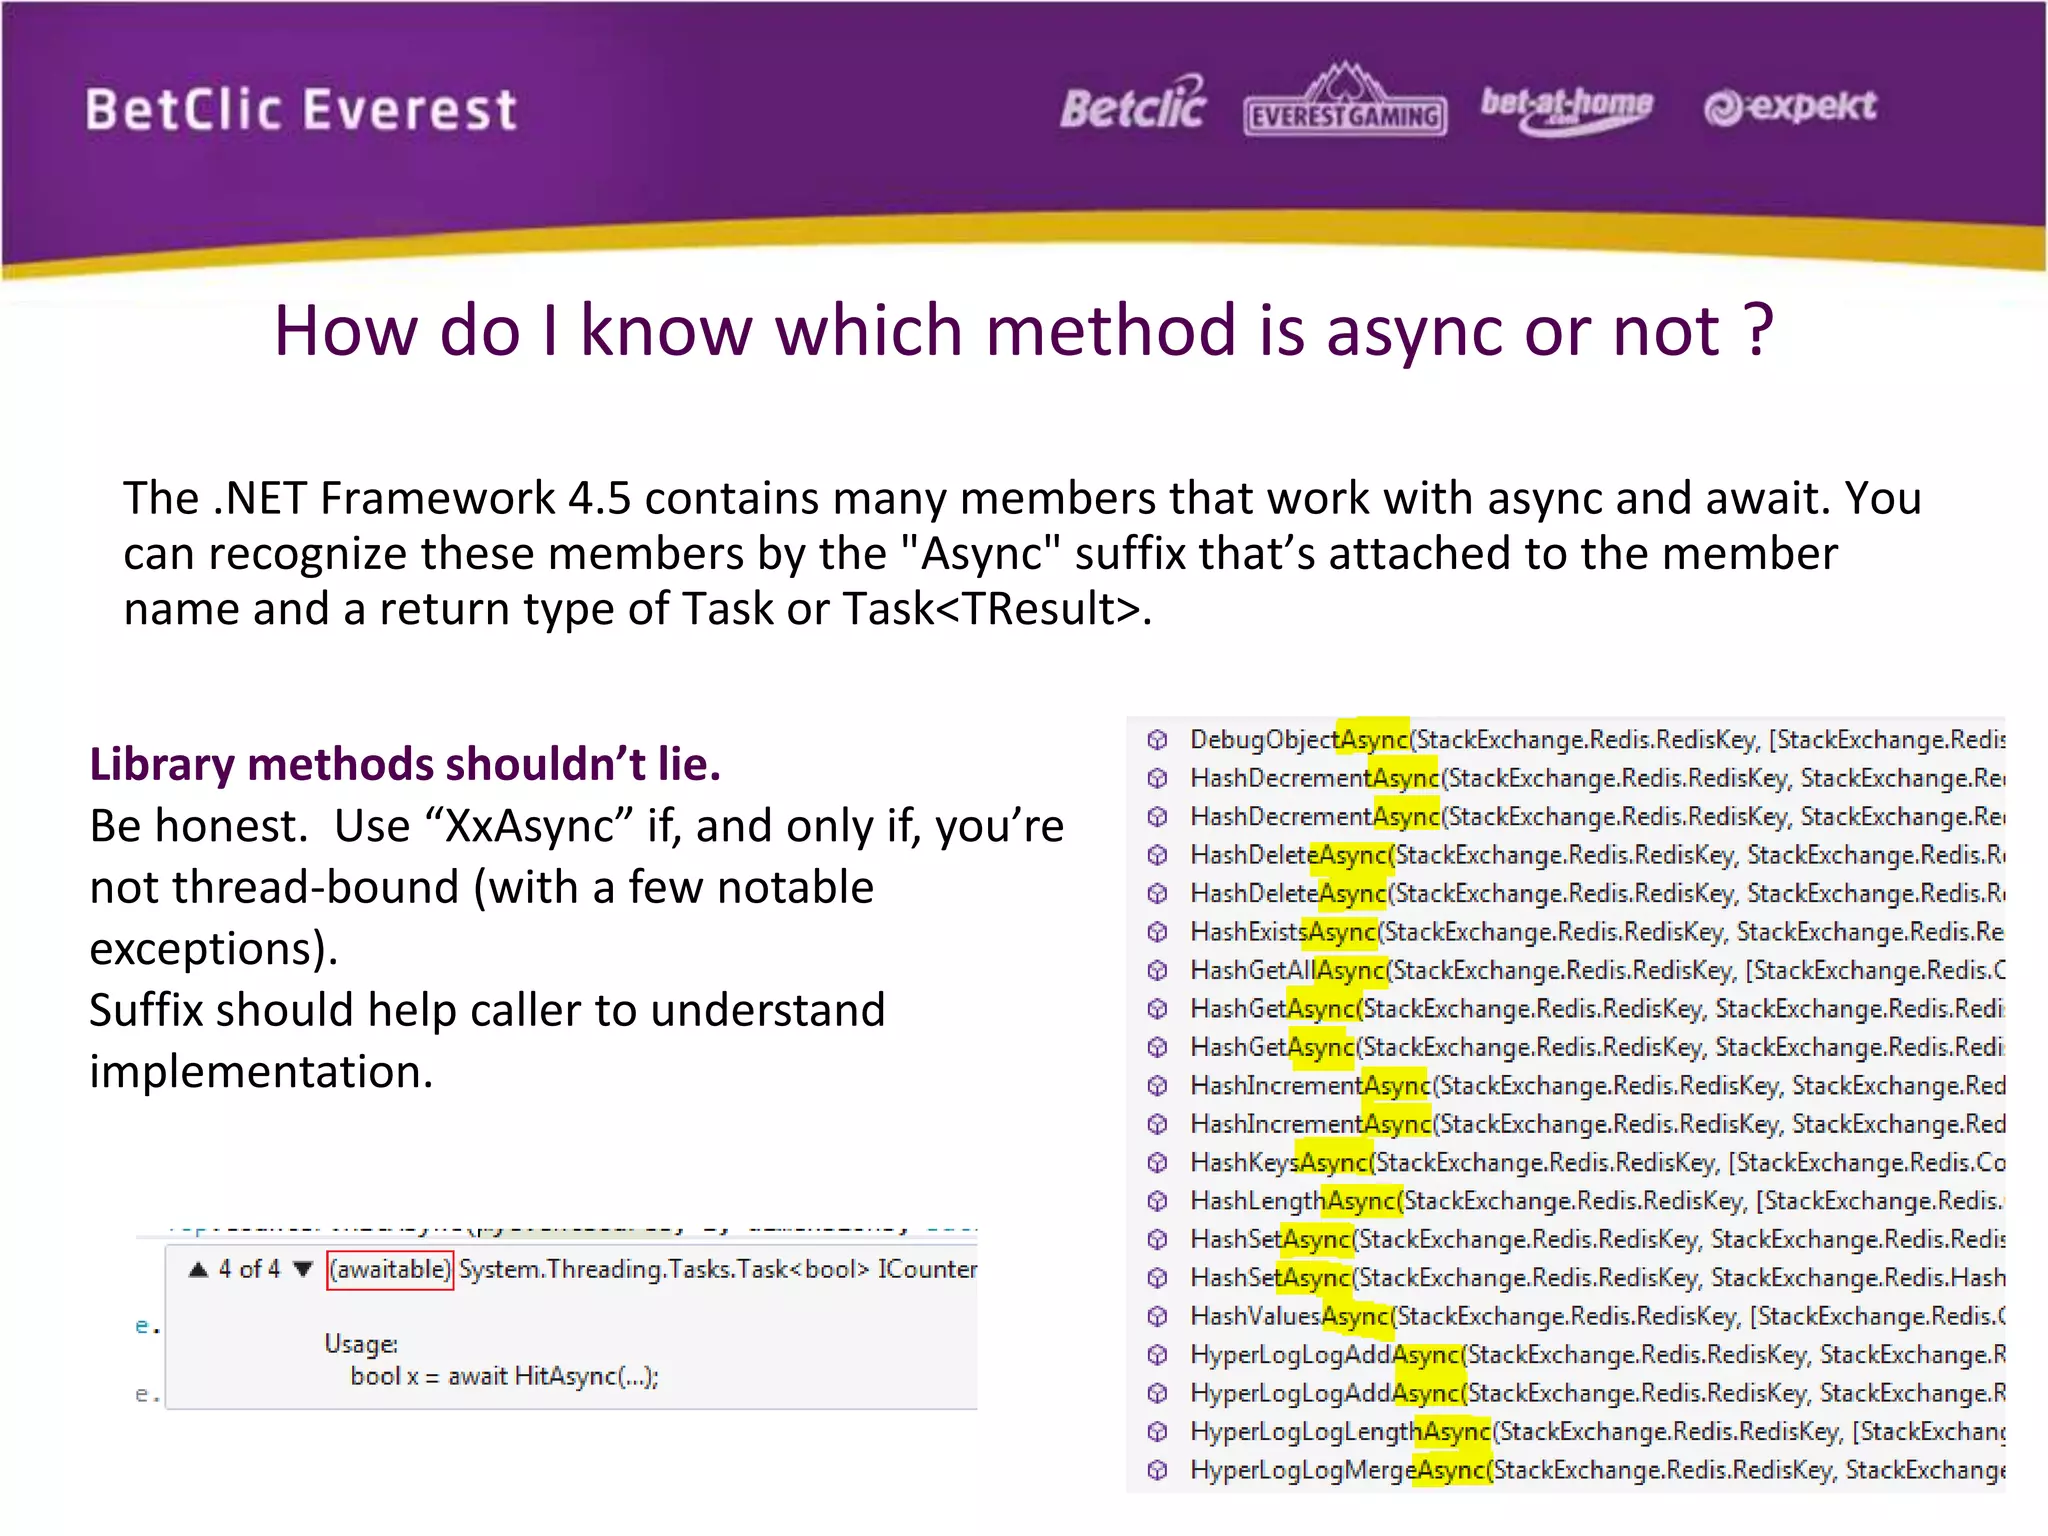Click the method icon beside HashExistsAsync

tap(1157, 932)
